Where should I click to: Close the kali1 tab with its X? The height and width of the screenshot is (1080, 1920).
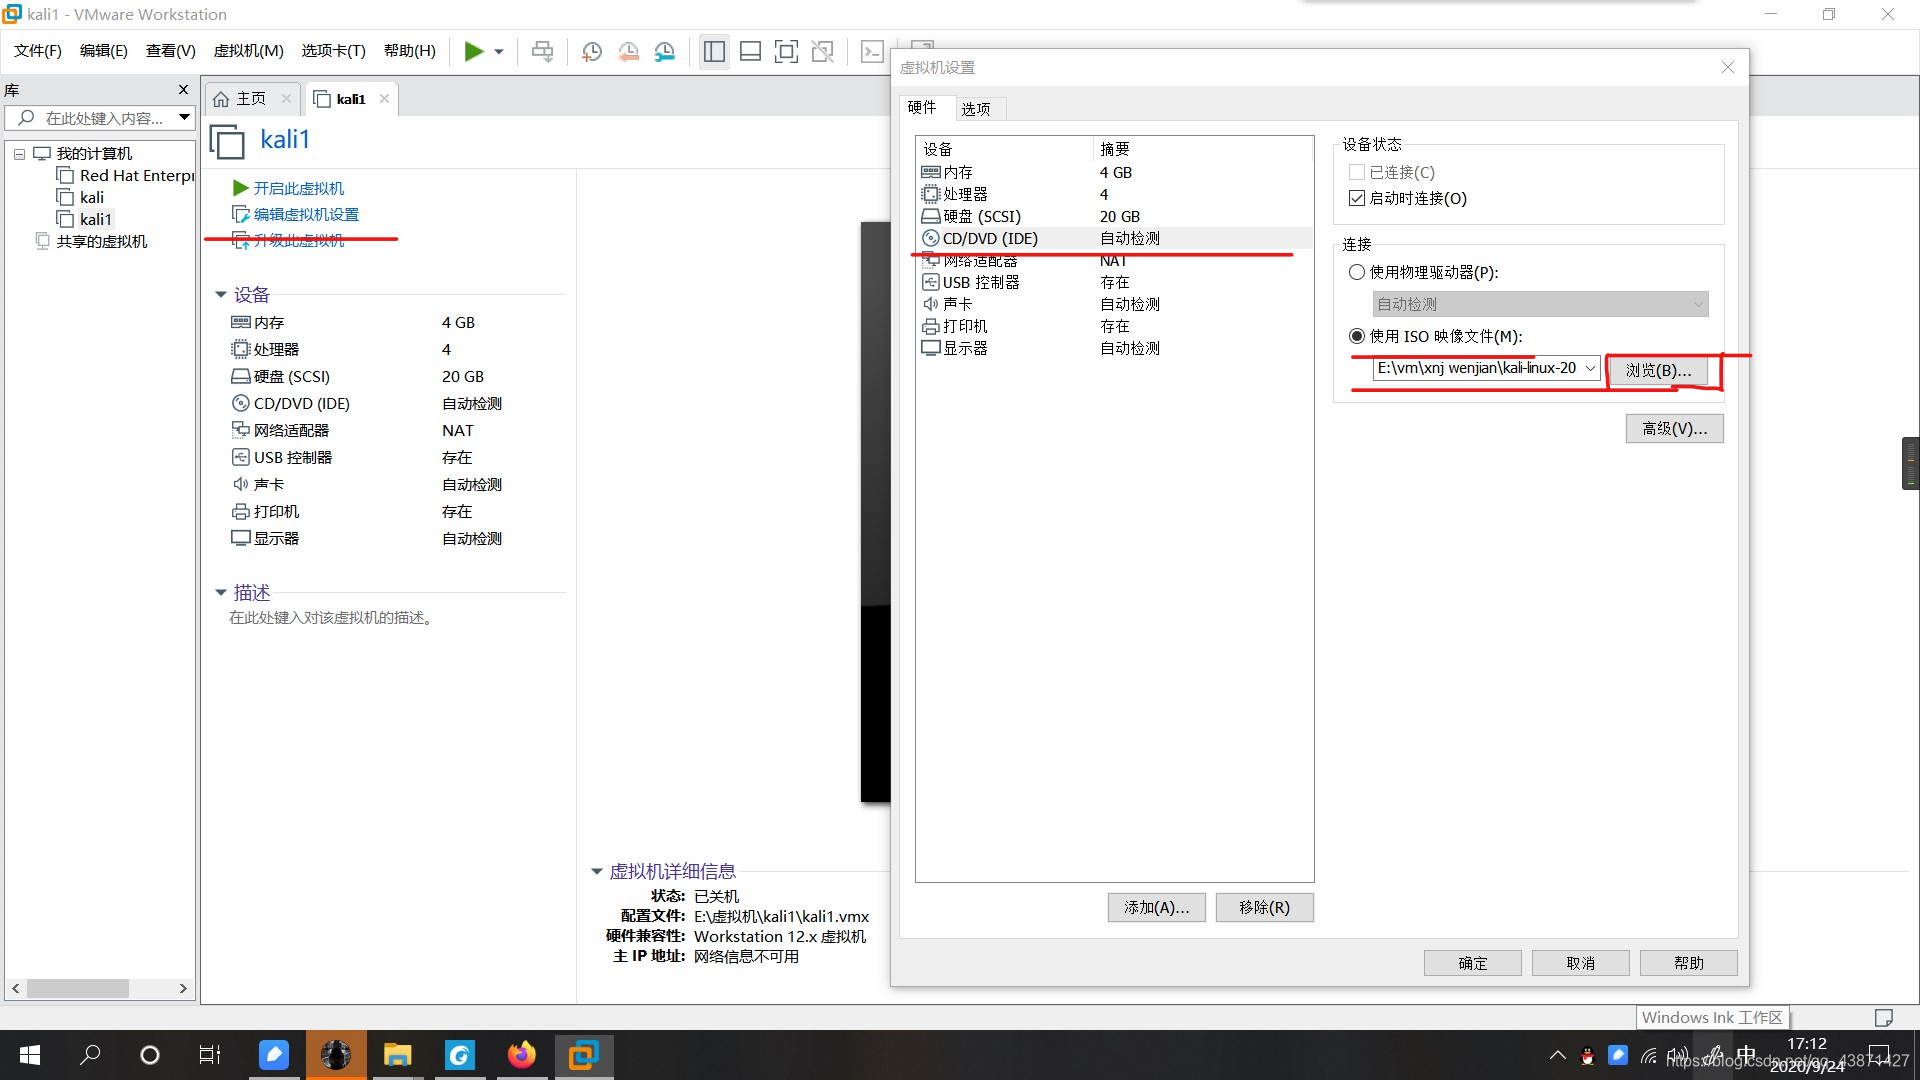coord(384,99)
